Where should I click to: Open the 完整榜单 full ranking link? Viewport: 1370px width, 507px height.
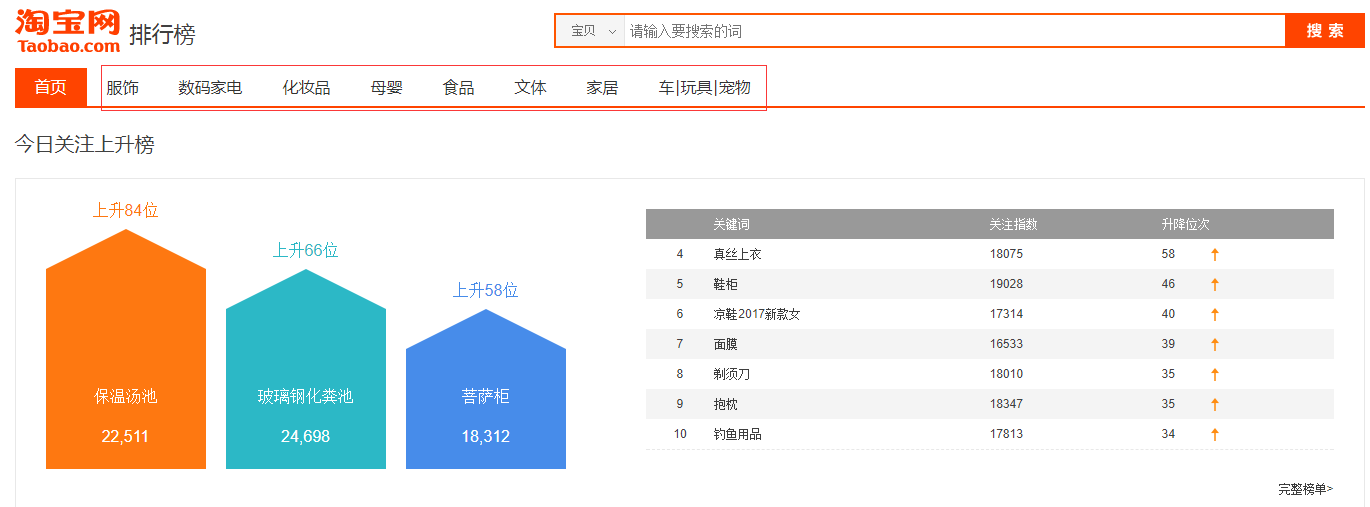coord(1304,489)
